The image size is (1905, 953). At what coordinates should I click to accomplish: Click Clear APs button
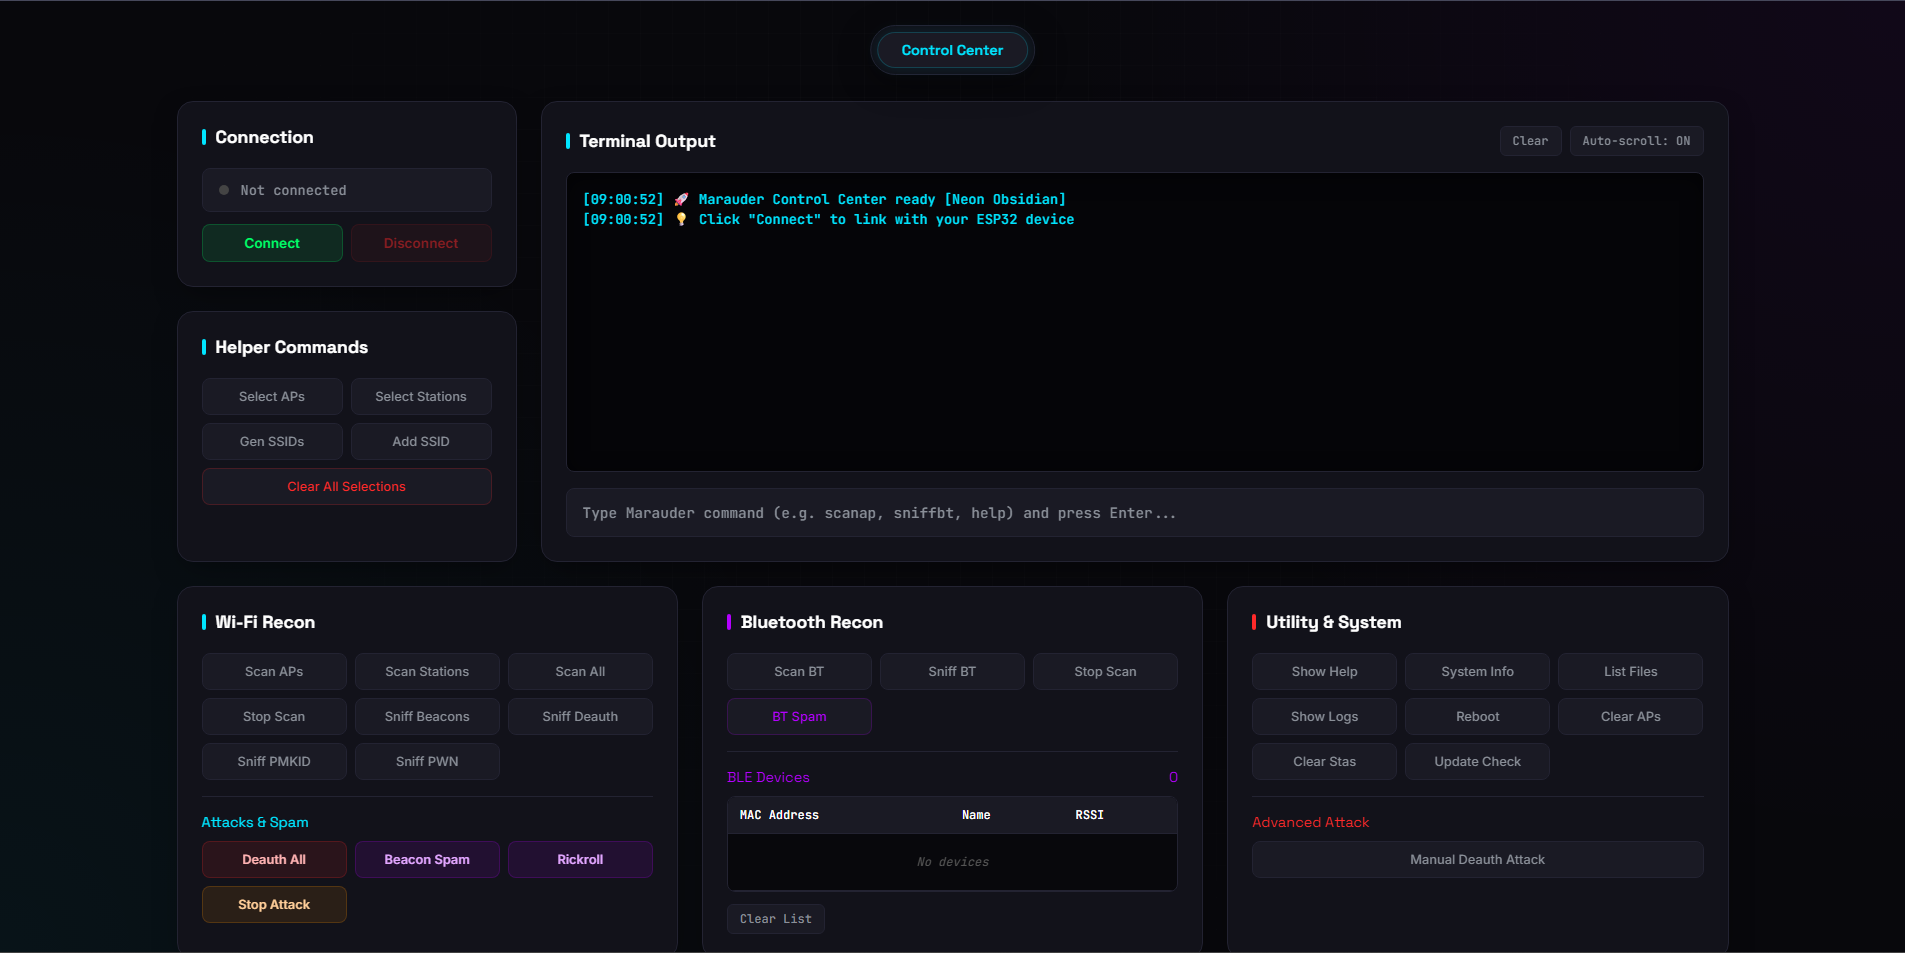pyautogui.click(x=1630, y=717)
